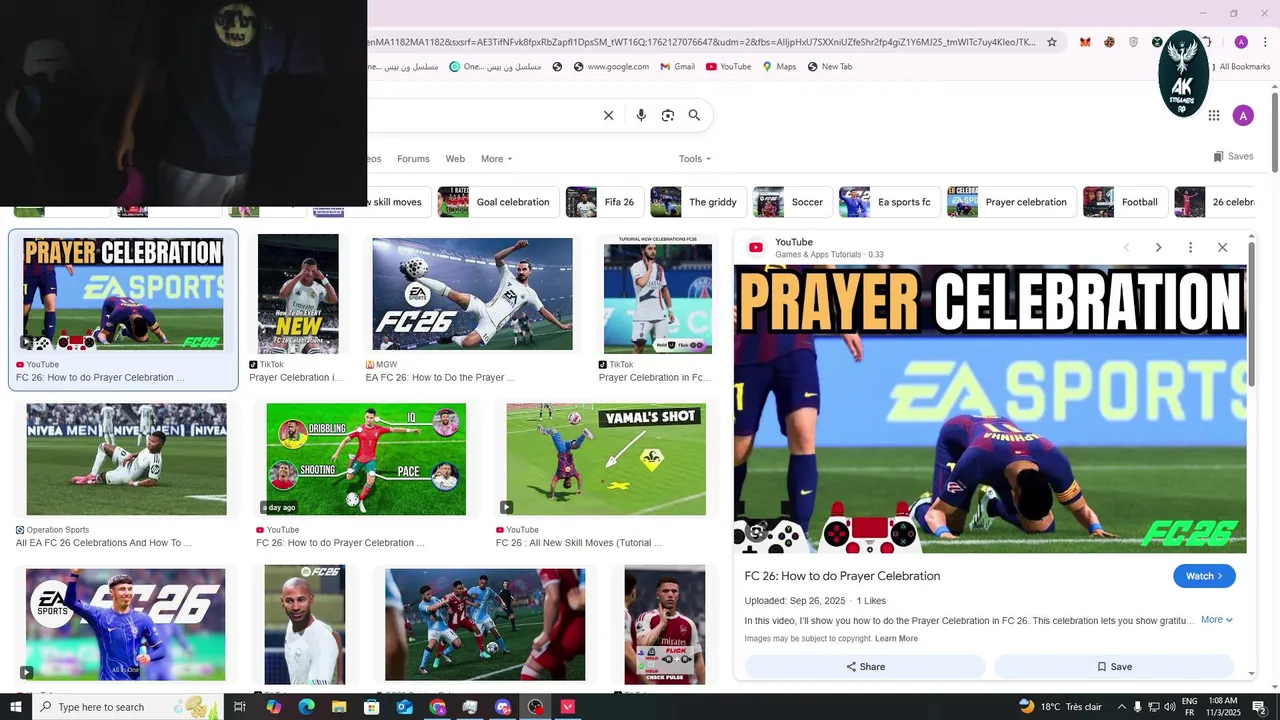Open the Learn More copyright link
1280x720 pixels.
[896, 638]
